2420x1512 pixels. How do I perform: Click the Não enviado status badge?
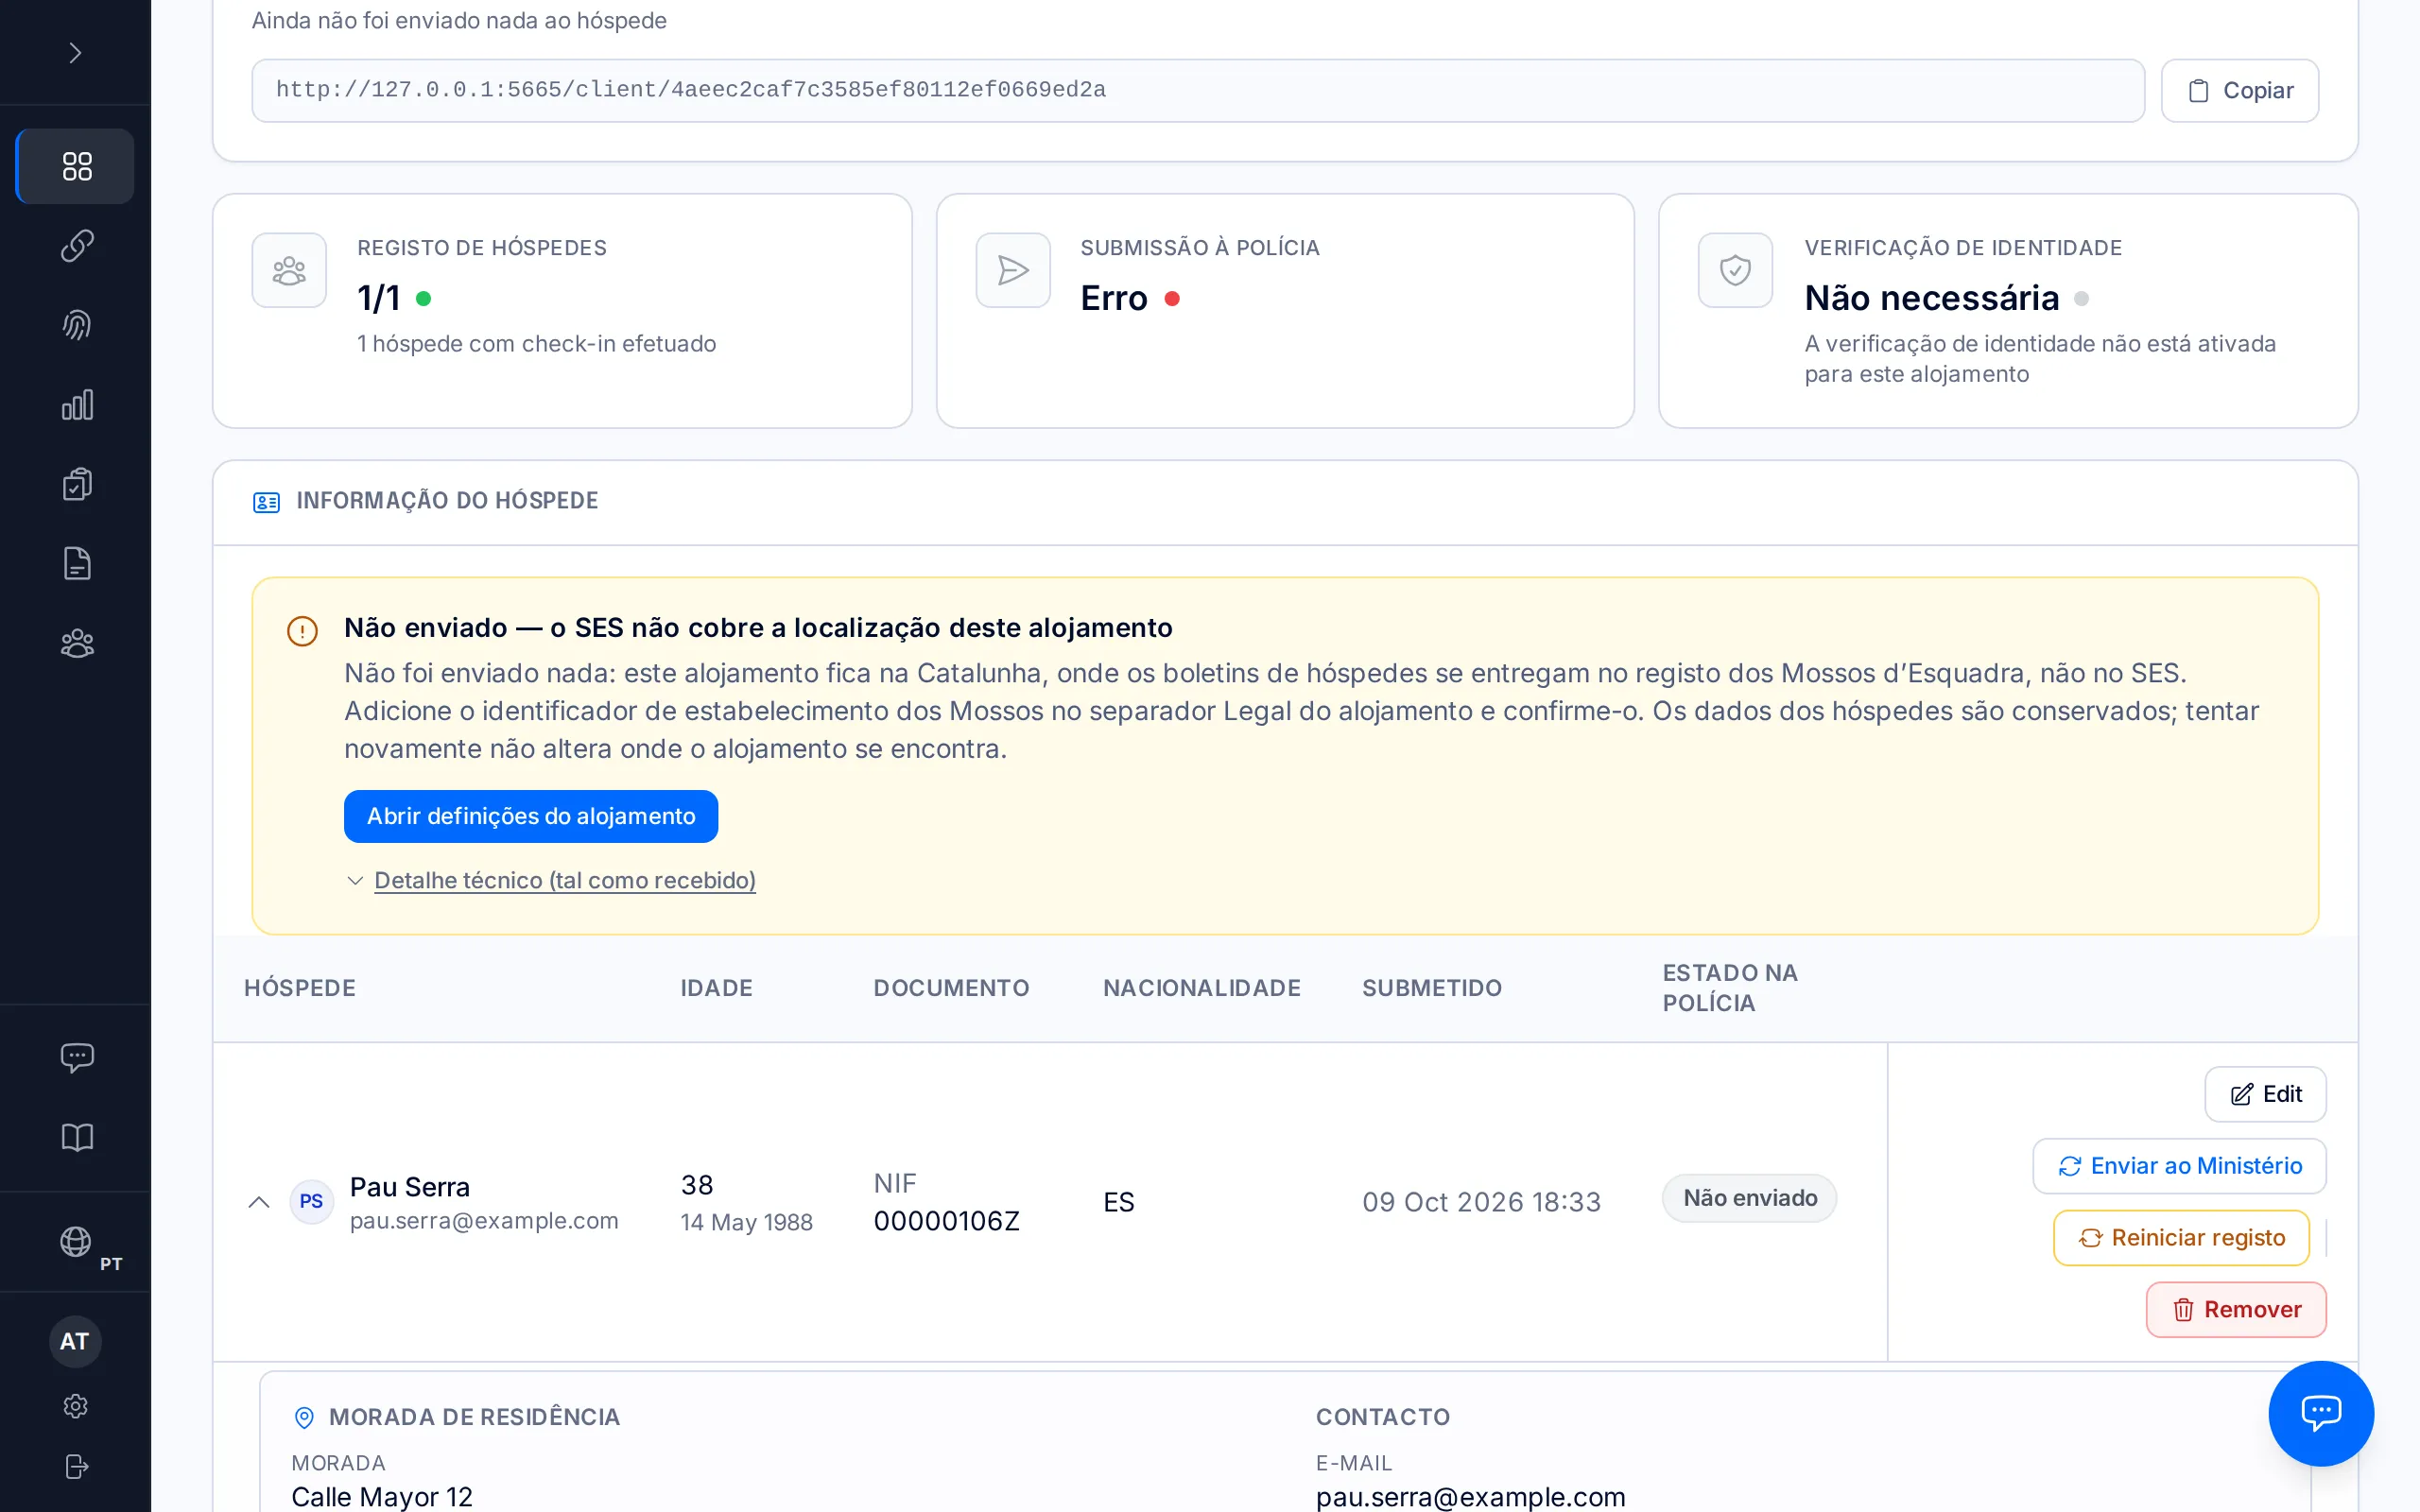tap(1749, 1198)
